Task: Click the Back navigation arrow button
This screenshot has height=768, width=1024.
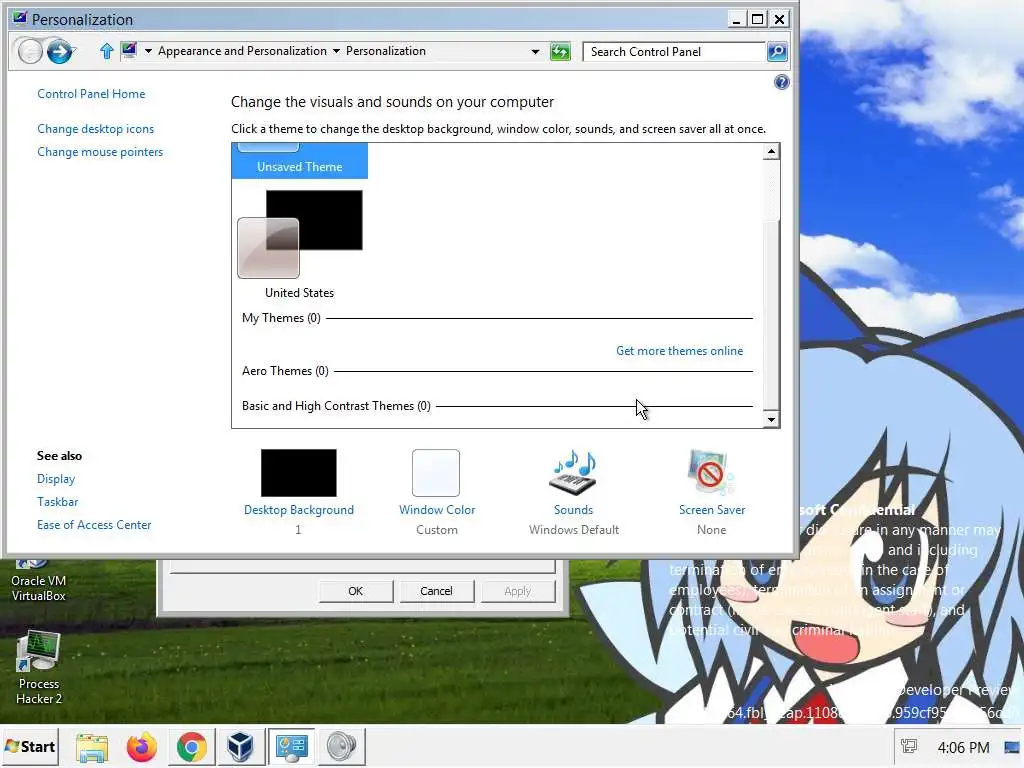Action: 30,51
